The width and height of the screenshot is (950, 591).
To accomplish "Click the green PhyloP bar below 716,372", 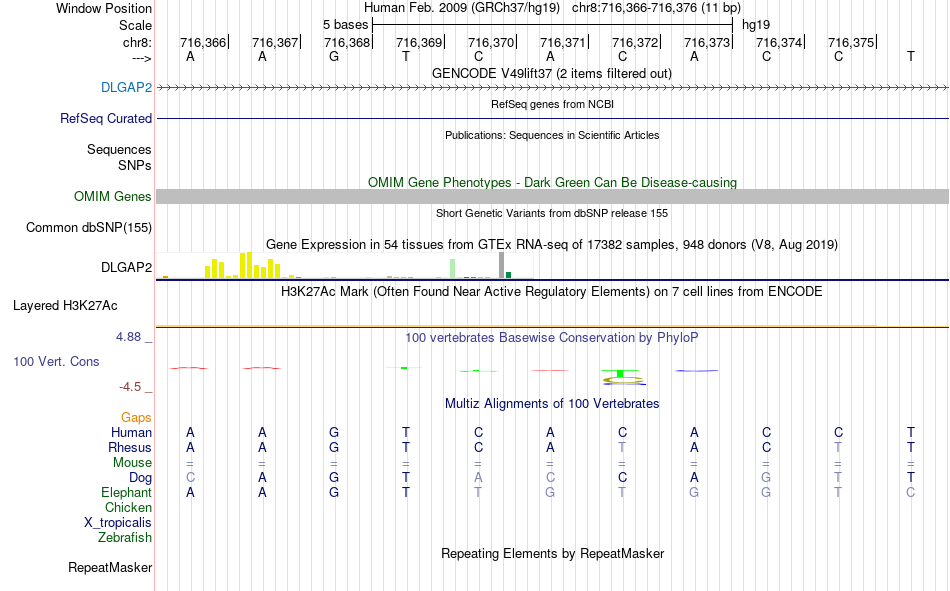I will [620, 373].
